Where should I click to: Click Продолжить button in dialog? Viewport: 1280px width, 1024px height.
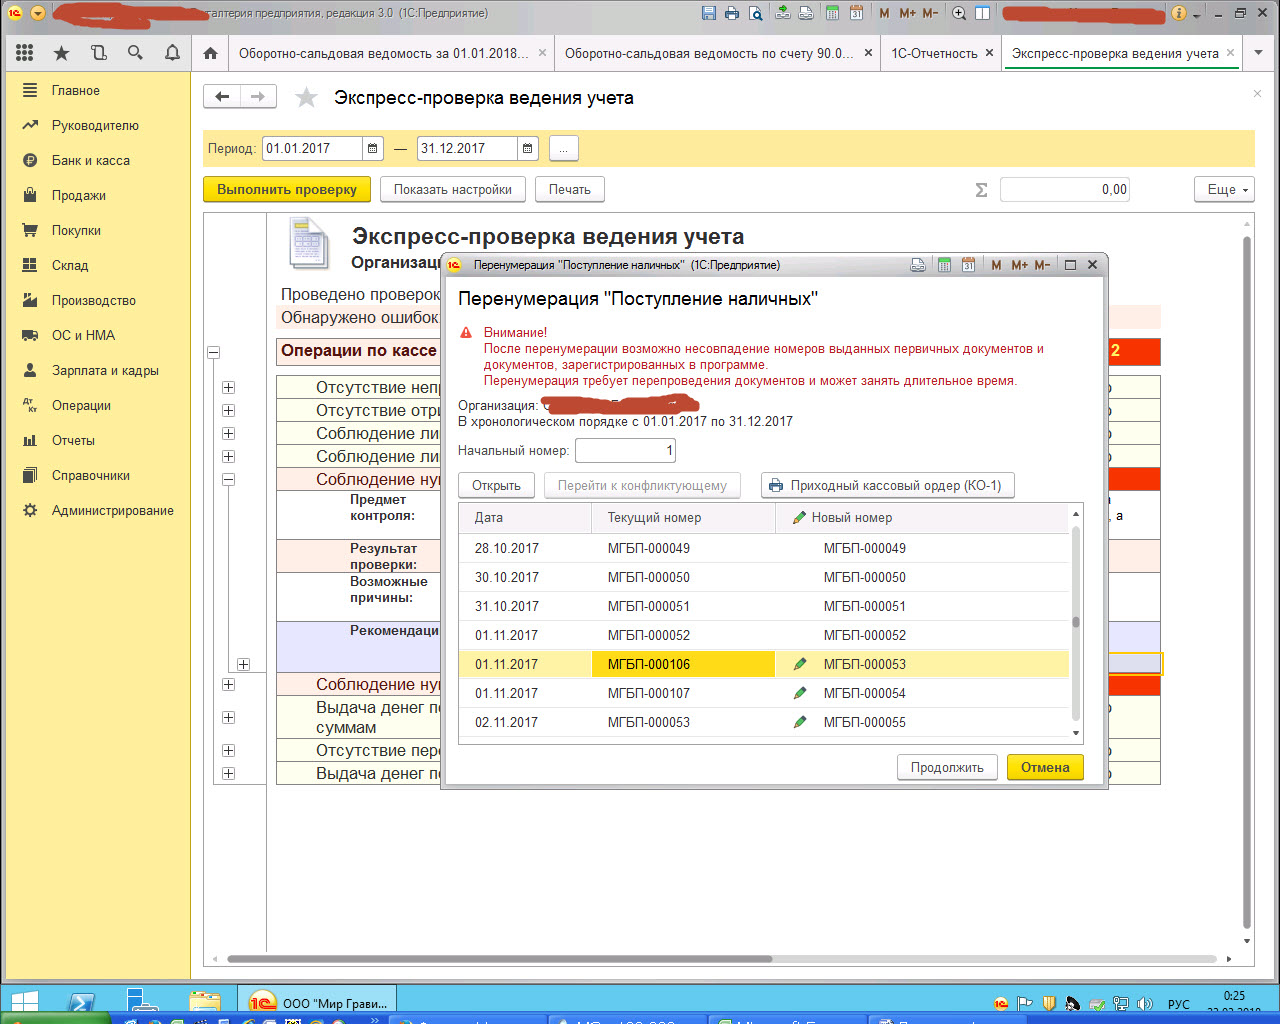click(x=946, y=767)
